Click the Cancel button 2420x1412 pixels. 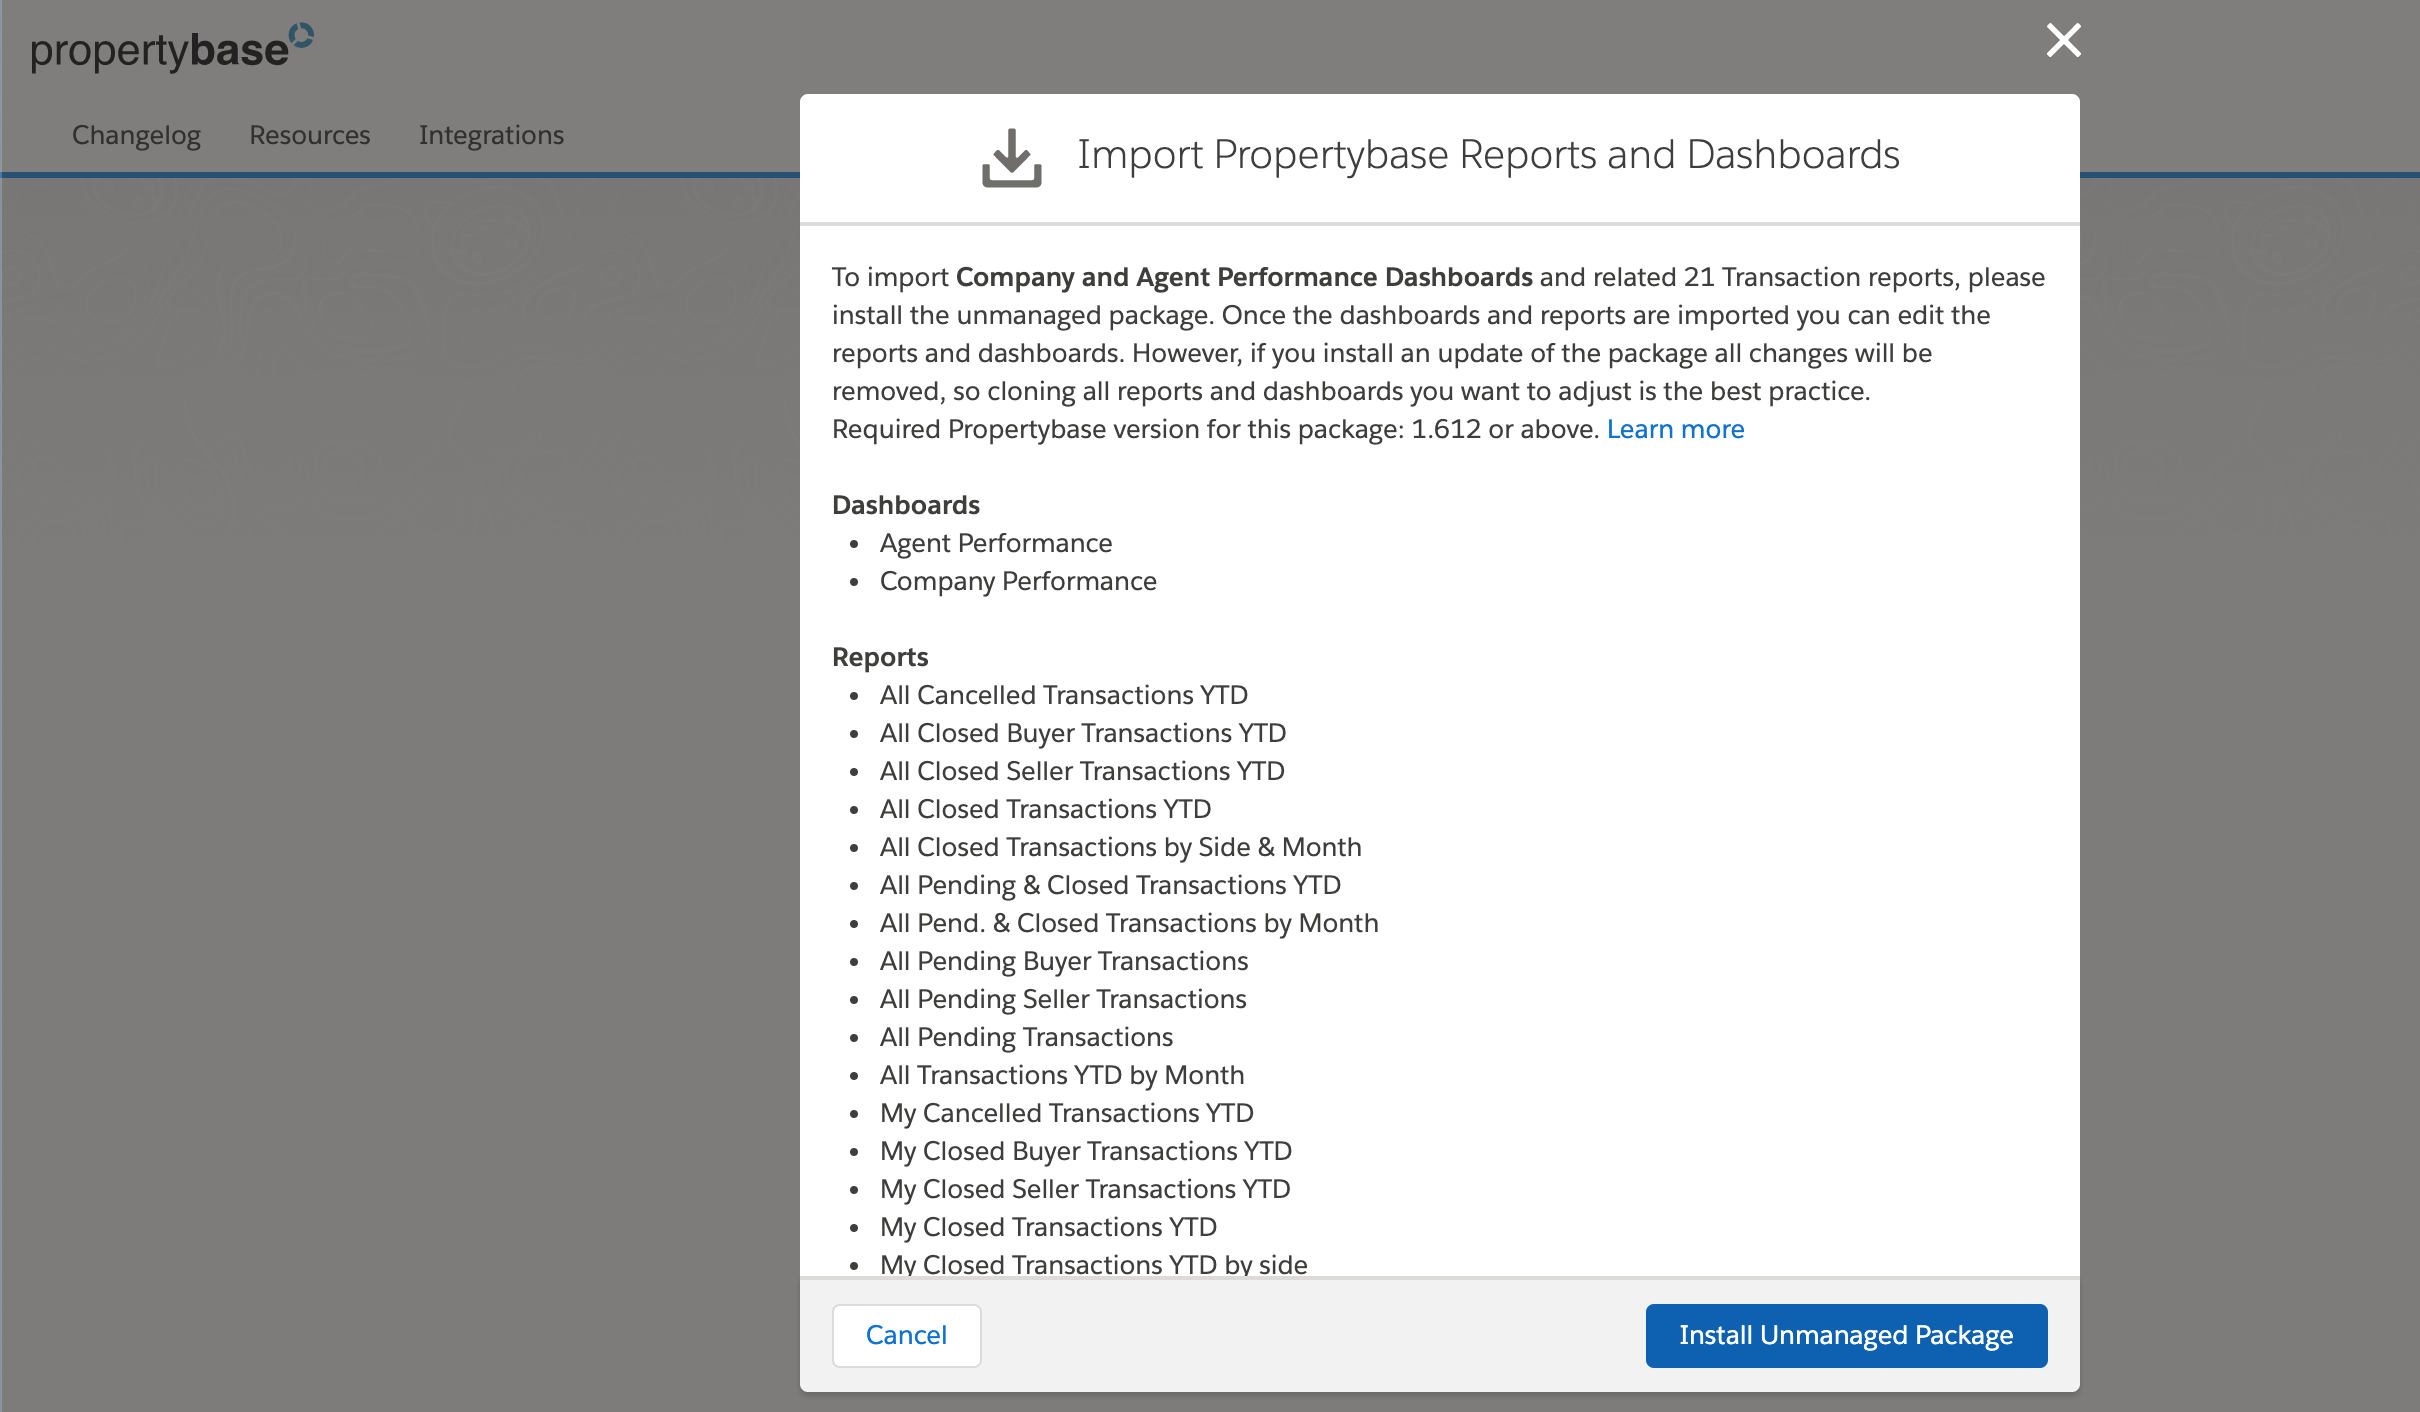pyautogui.click(x=905, y=1335)
